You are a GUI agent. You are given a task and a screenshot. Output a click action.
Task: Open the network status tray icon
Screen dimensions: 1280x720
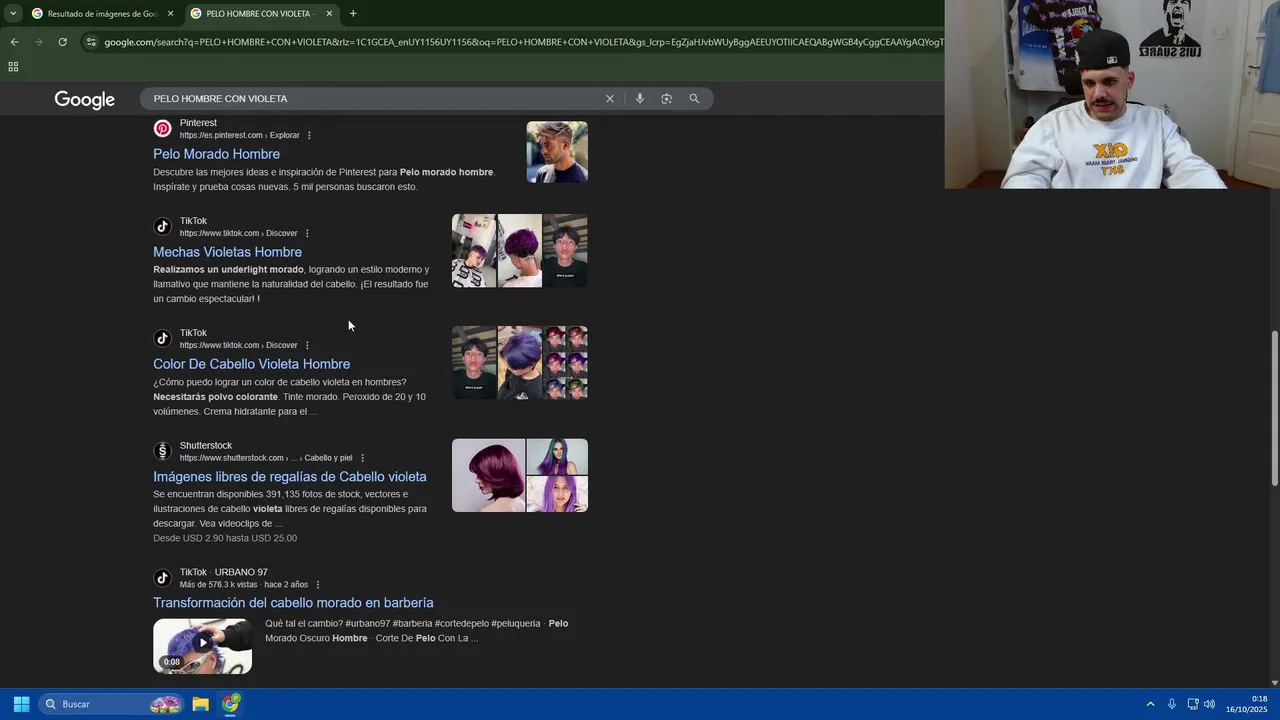point(1192,704)
